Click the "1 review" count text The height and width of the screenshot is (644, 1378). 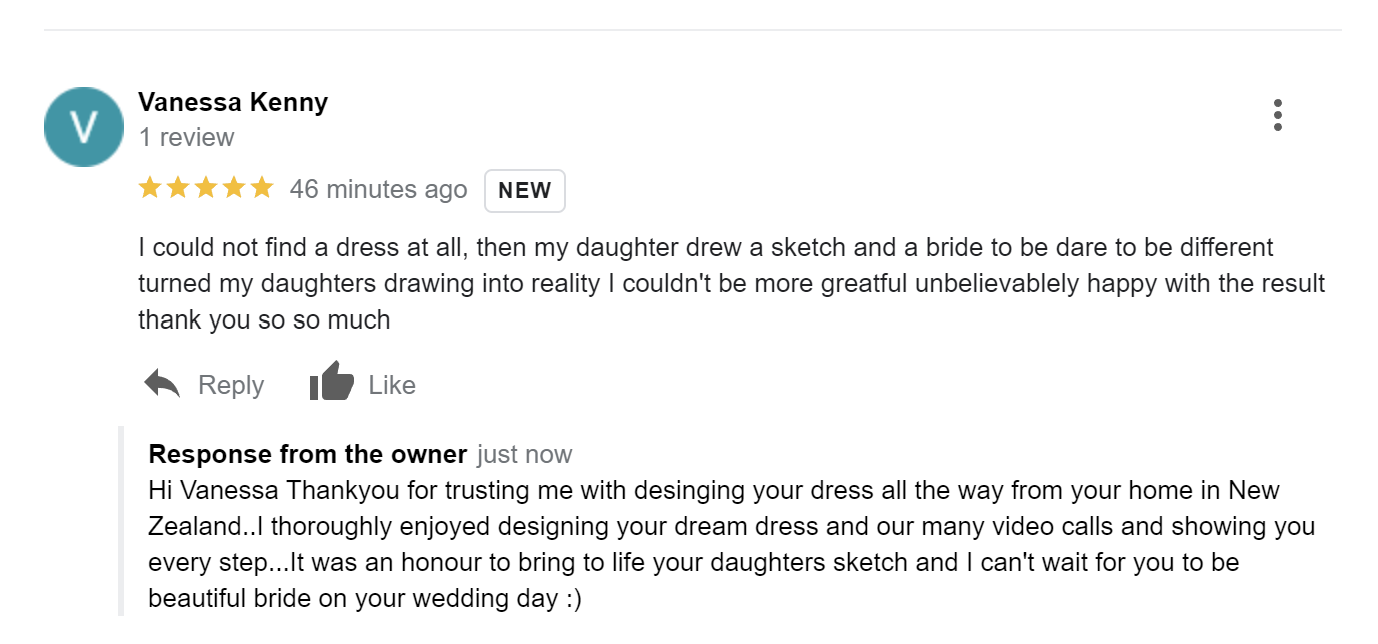coord(186,137)
